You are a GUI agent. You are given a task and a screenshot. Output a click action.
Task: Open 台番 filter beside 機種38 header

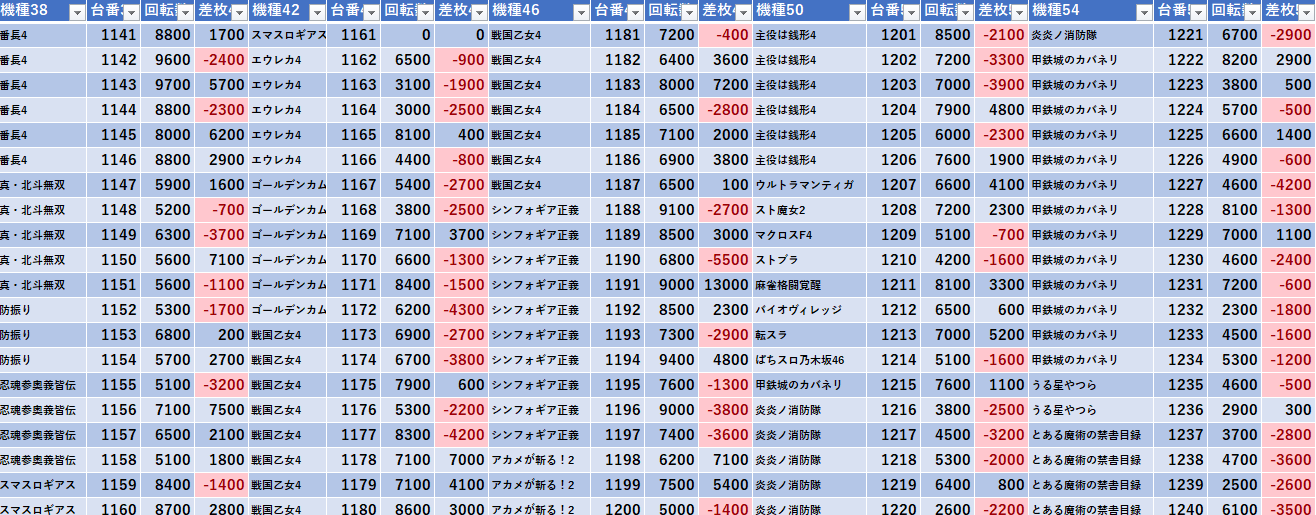click(131, 12)
